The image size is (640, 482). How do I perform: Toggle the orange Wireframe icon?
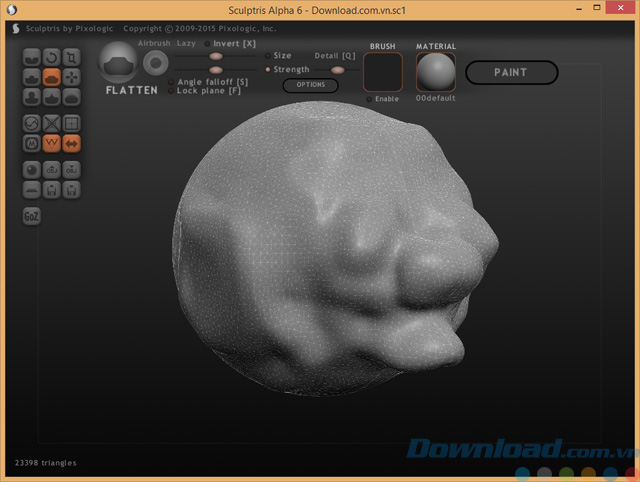(51, 143)
